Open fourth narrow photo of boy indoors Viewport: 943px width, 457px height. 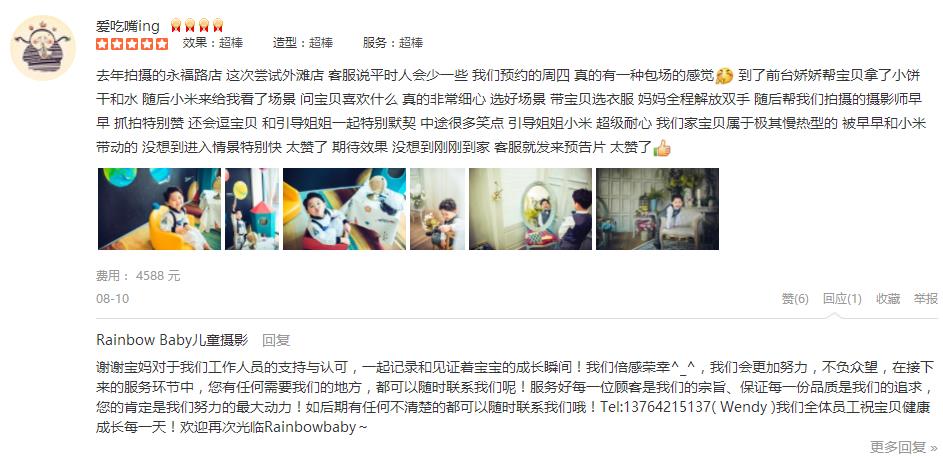pyautogui.click(x=437, y=209)
